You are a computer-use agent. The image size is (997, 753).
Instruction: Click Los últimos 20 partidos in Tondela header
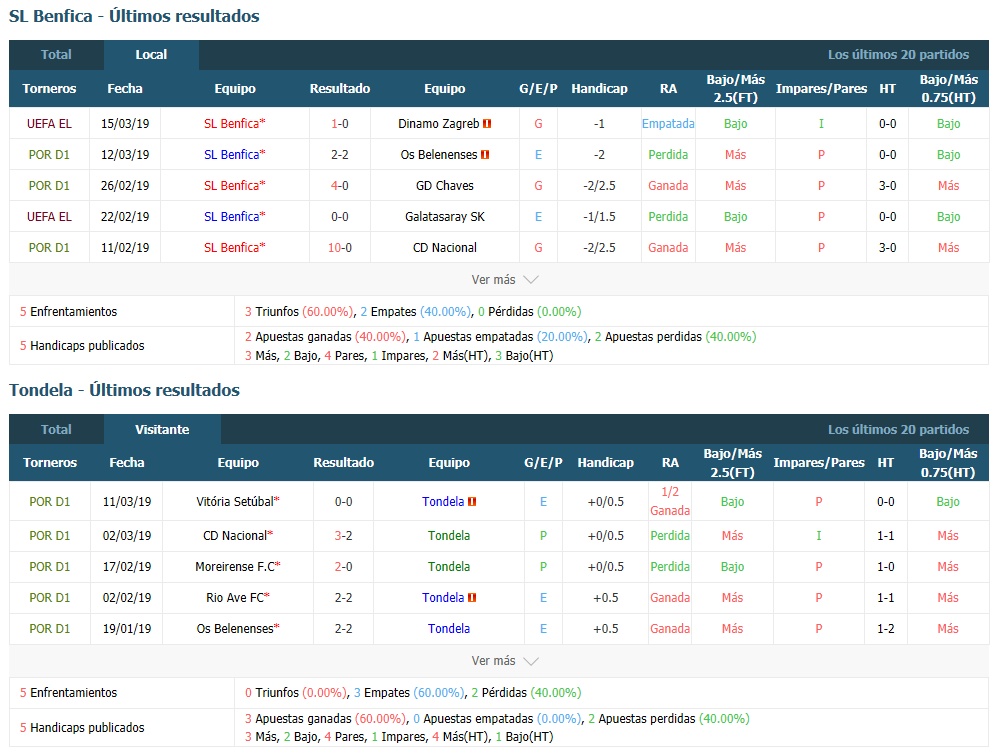(x=898, y=429)
